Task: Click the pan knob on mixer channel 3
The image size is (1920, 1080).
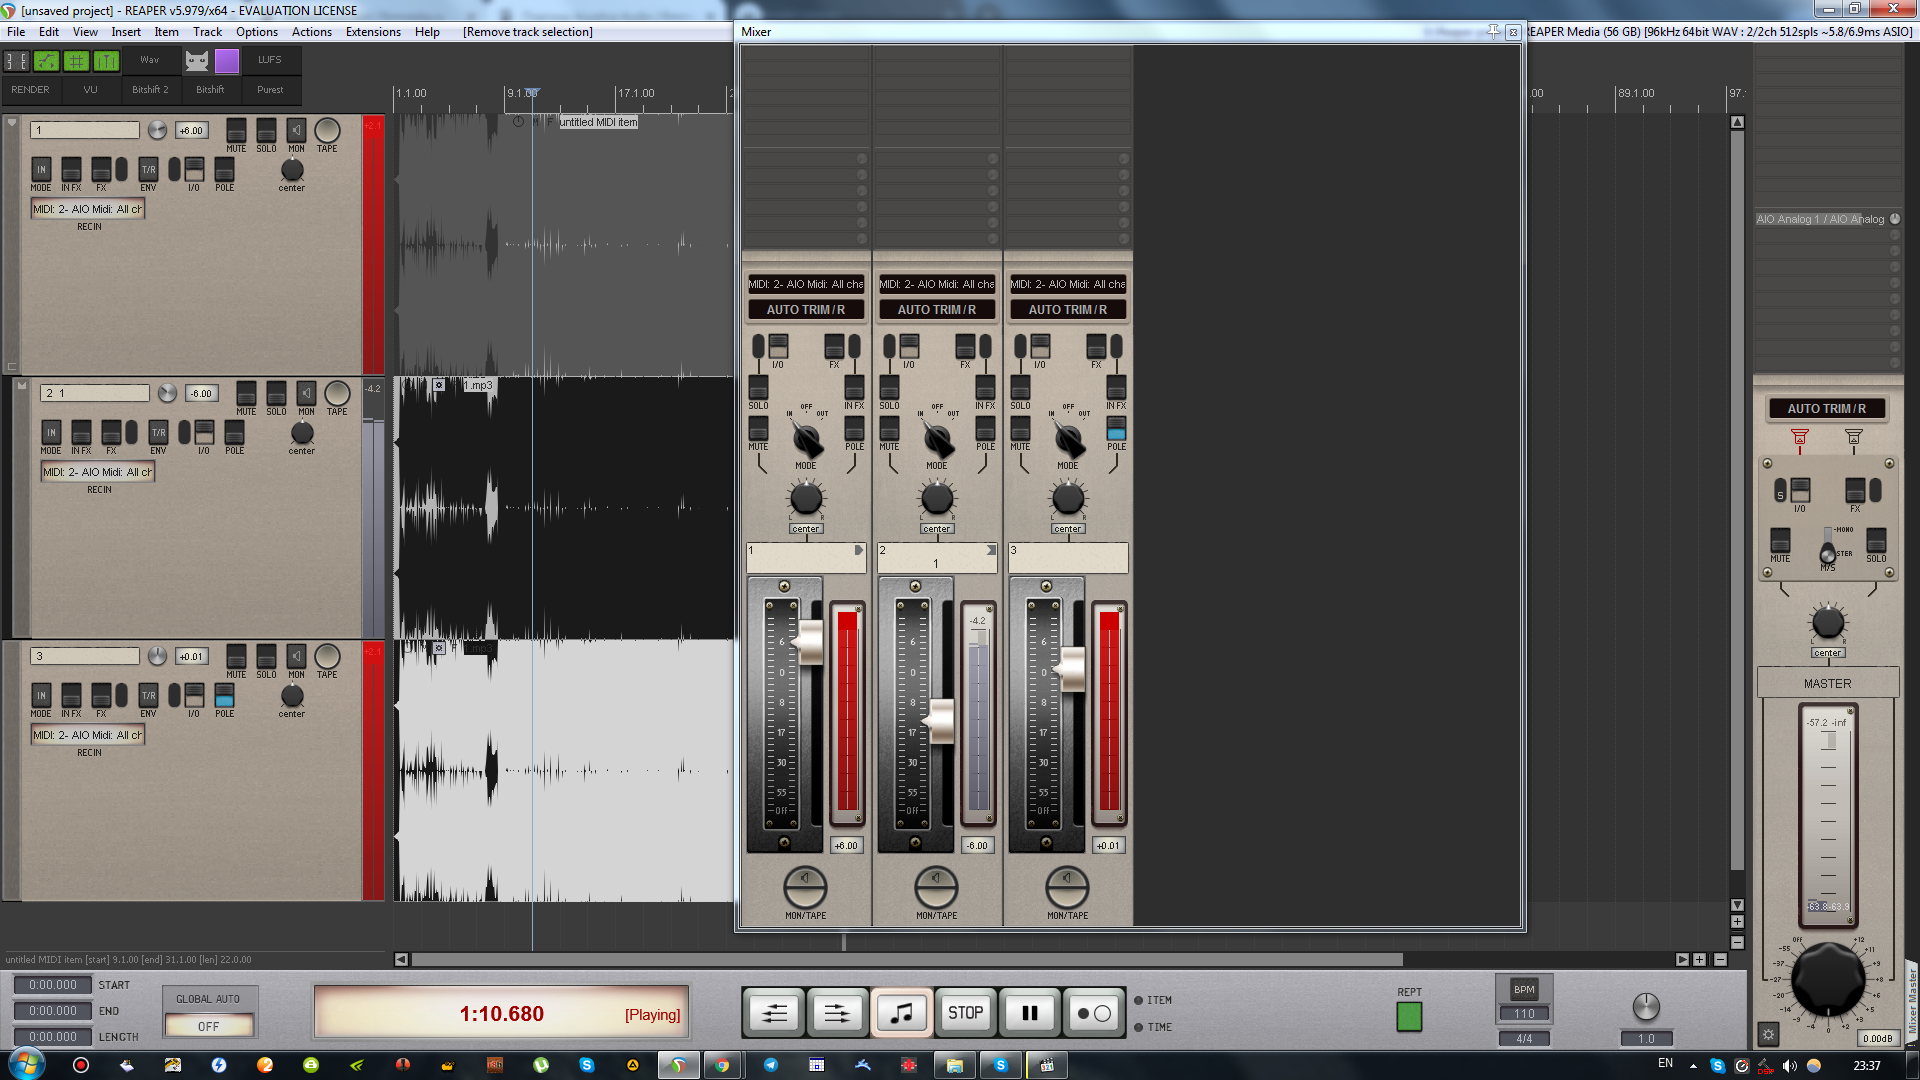Action: pyautogui.click(x=1068, y=498)
